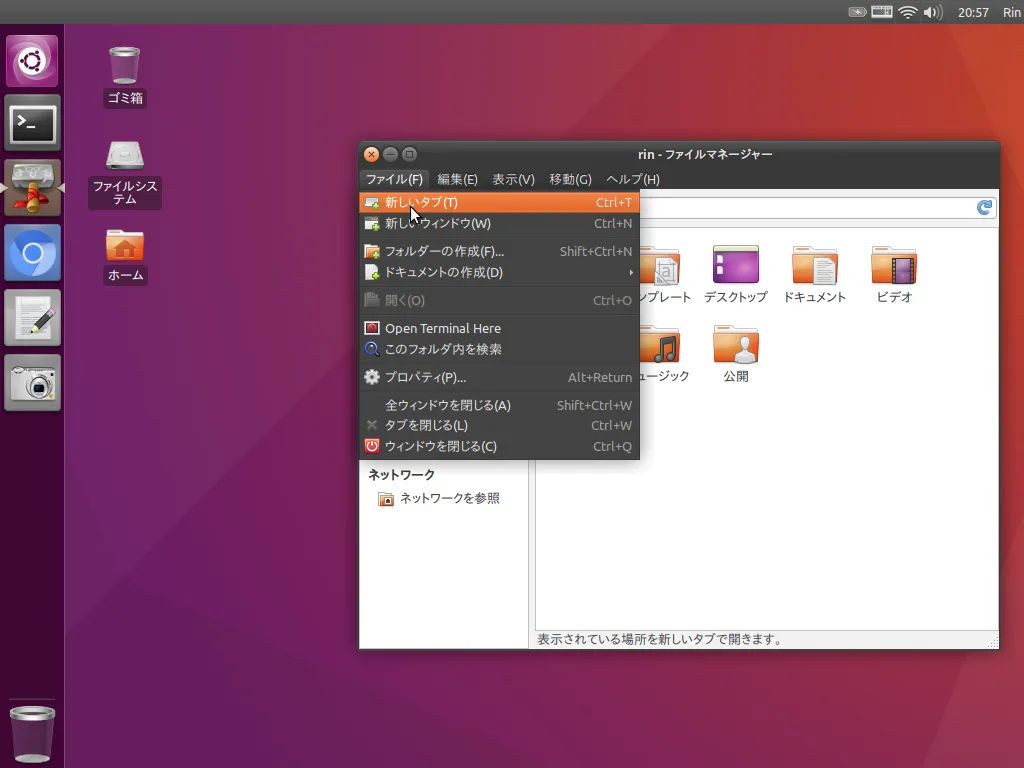Image resolution: width=1024 pixels, height=768 pixels.
Task: Browse Network (ネットワークを参照) in sidebar
Action: [x=449, y=498]
